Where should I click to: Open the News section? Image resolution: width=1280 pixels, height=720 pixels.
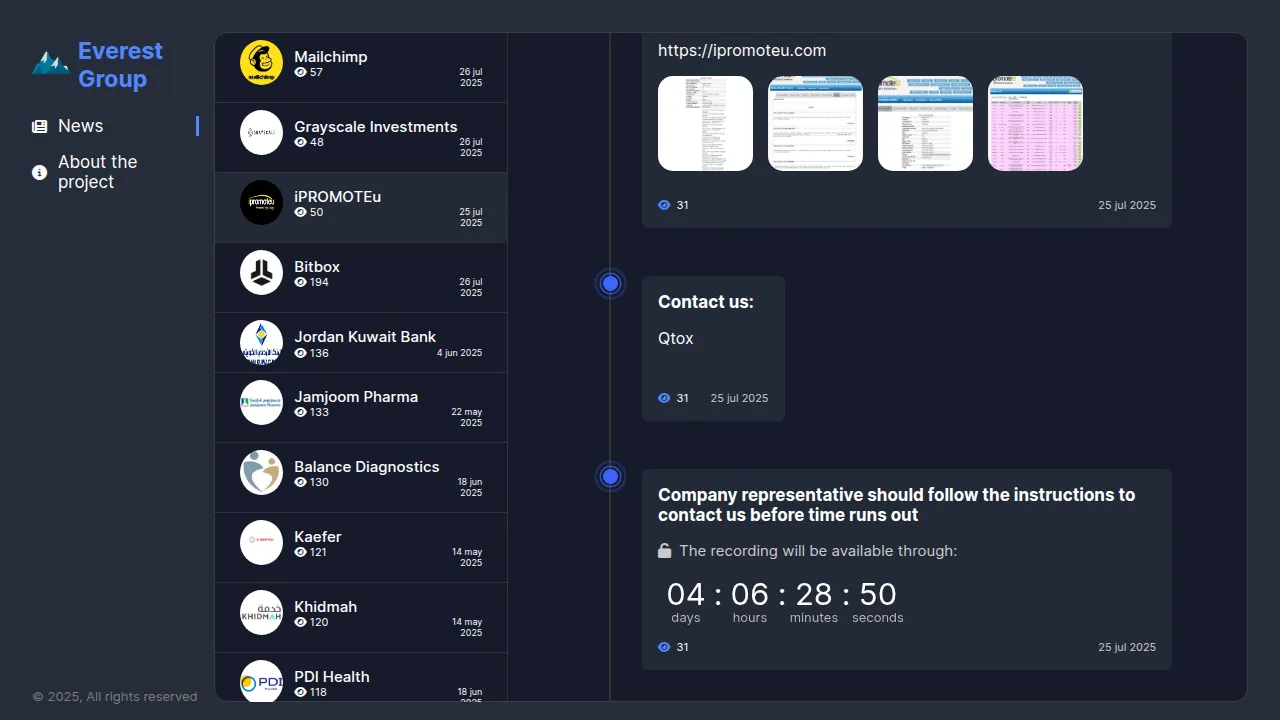coord(81,126)
